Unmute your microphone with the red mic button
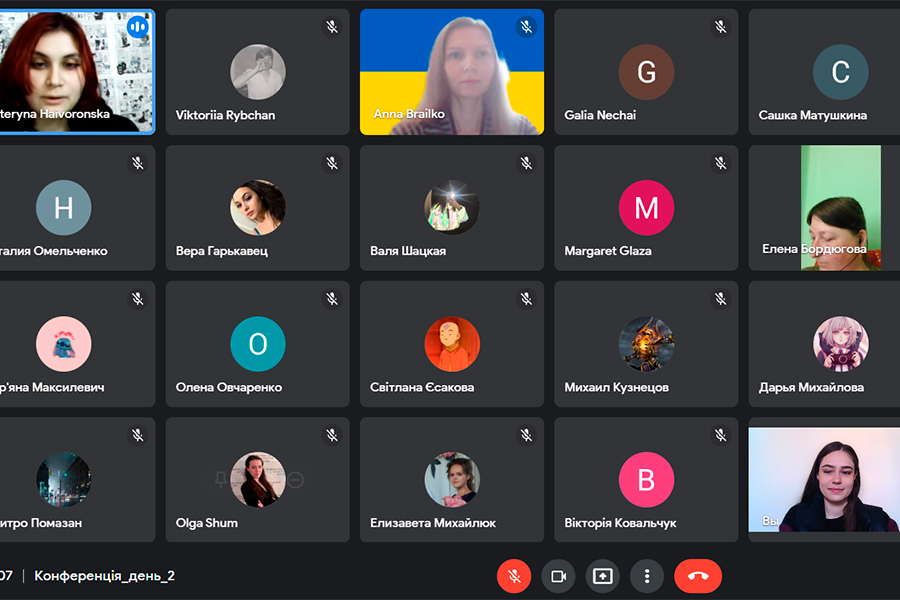The image size is (900, 600). pos(514,576)
